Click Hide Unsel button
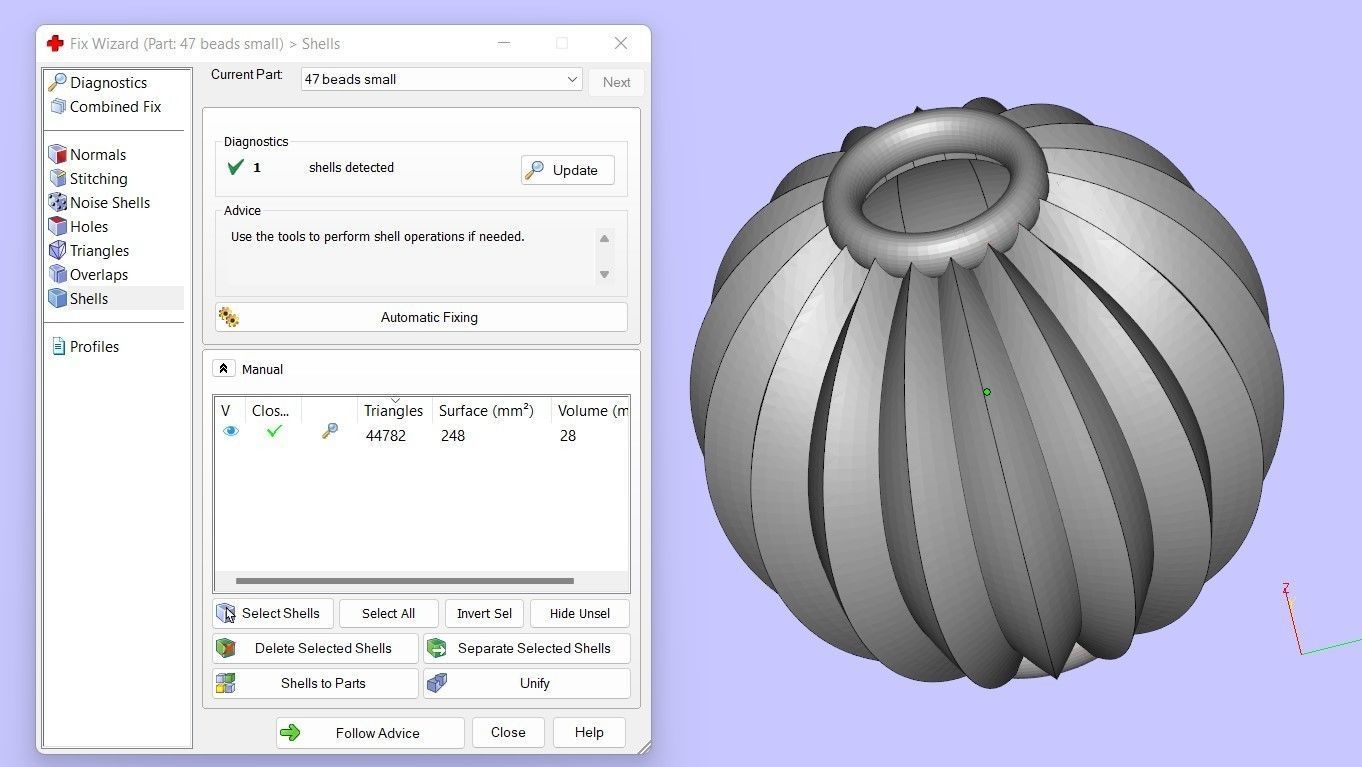This screenshot has width=1362, height=767. click(580, 613)
